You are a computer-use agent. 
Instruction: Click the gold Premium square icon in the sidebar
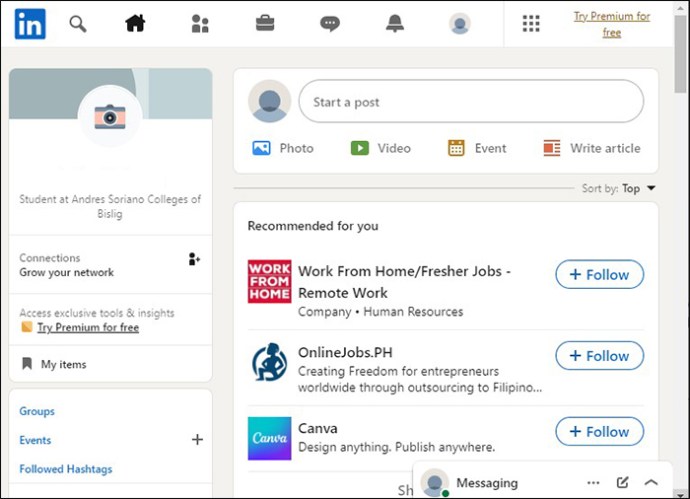coord(27,327)
